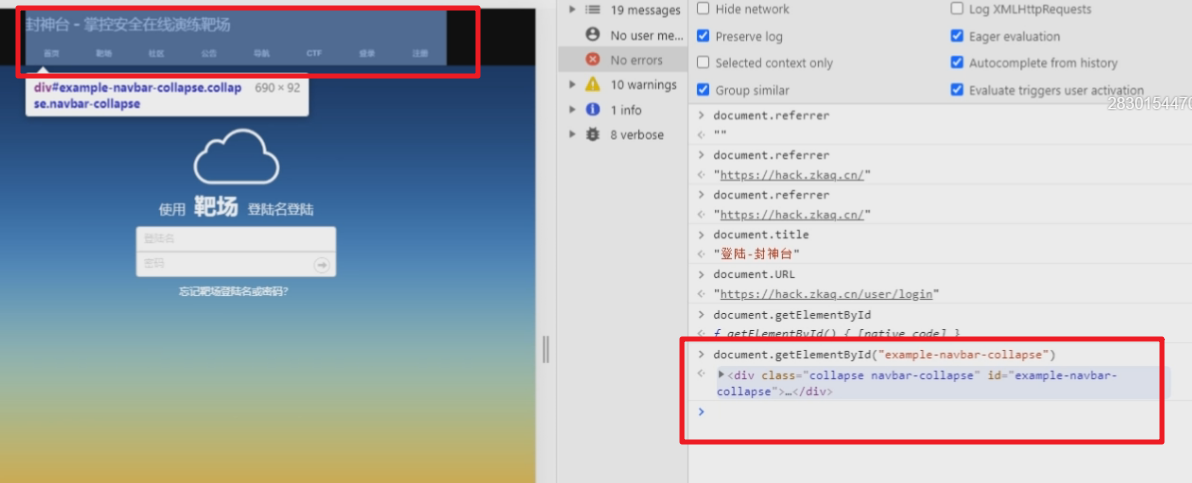Click the messages list icon in console sidebar

[593, 10]
